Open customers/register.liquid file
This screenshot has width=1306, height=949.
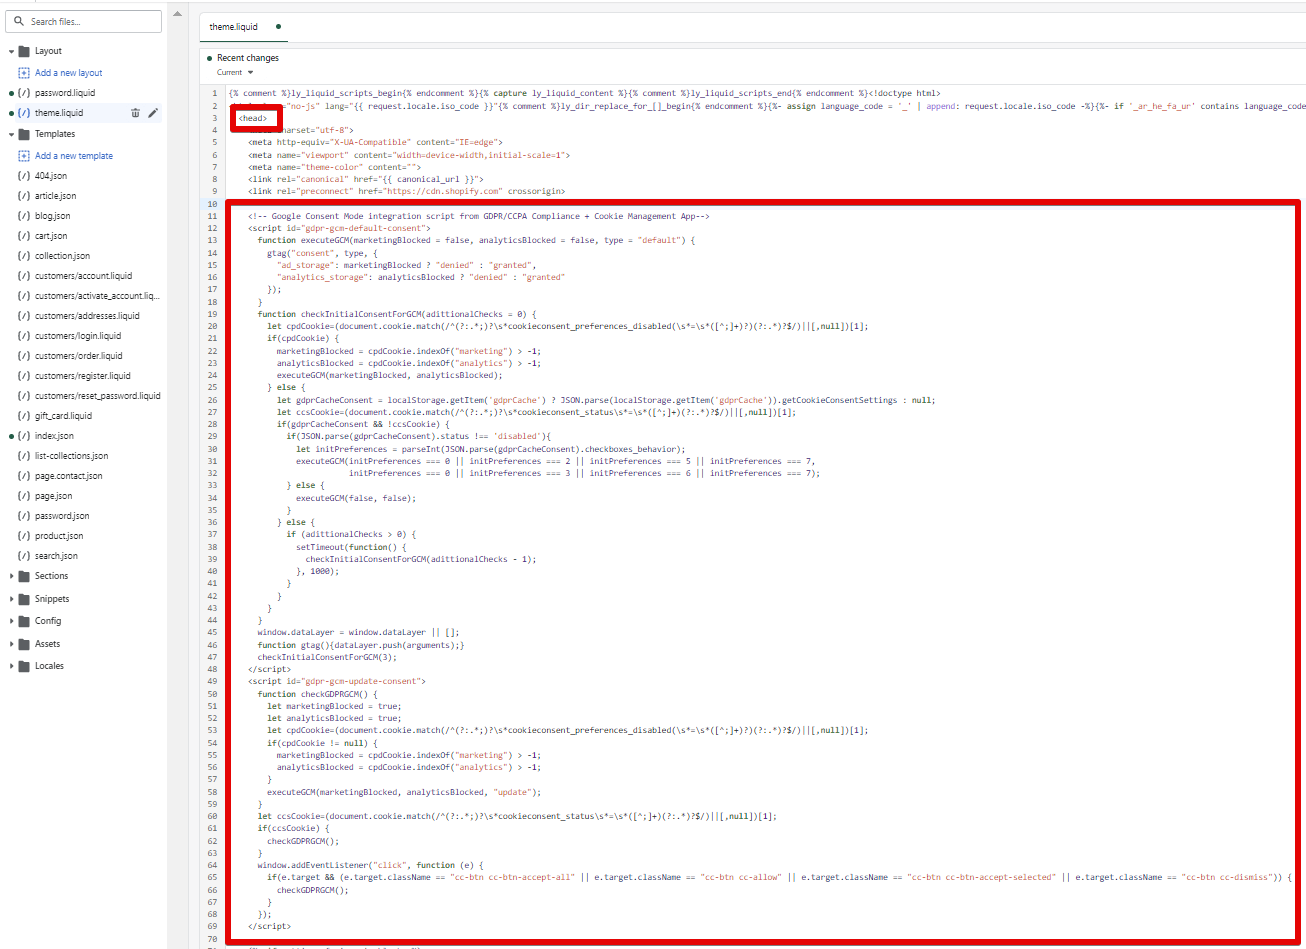click(x=83, y=376)
